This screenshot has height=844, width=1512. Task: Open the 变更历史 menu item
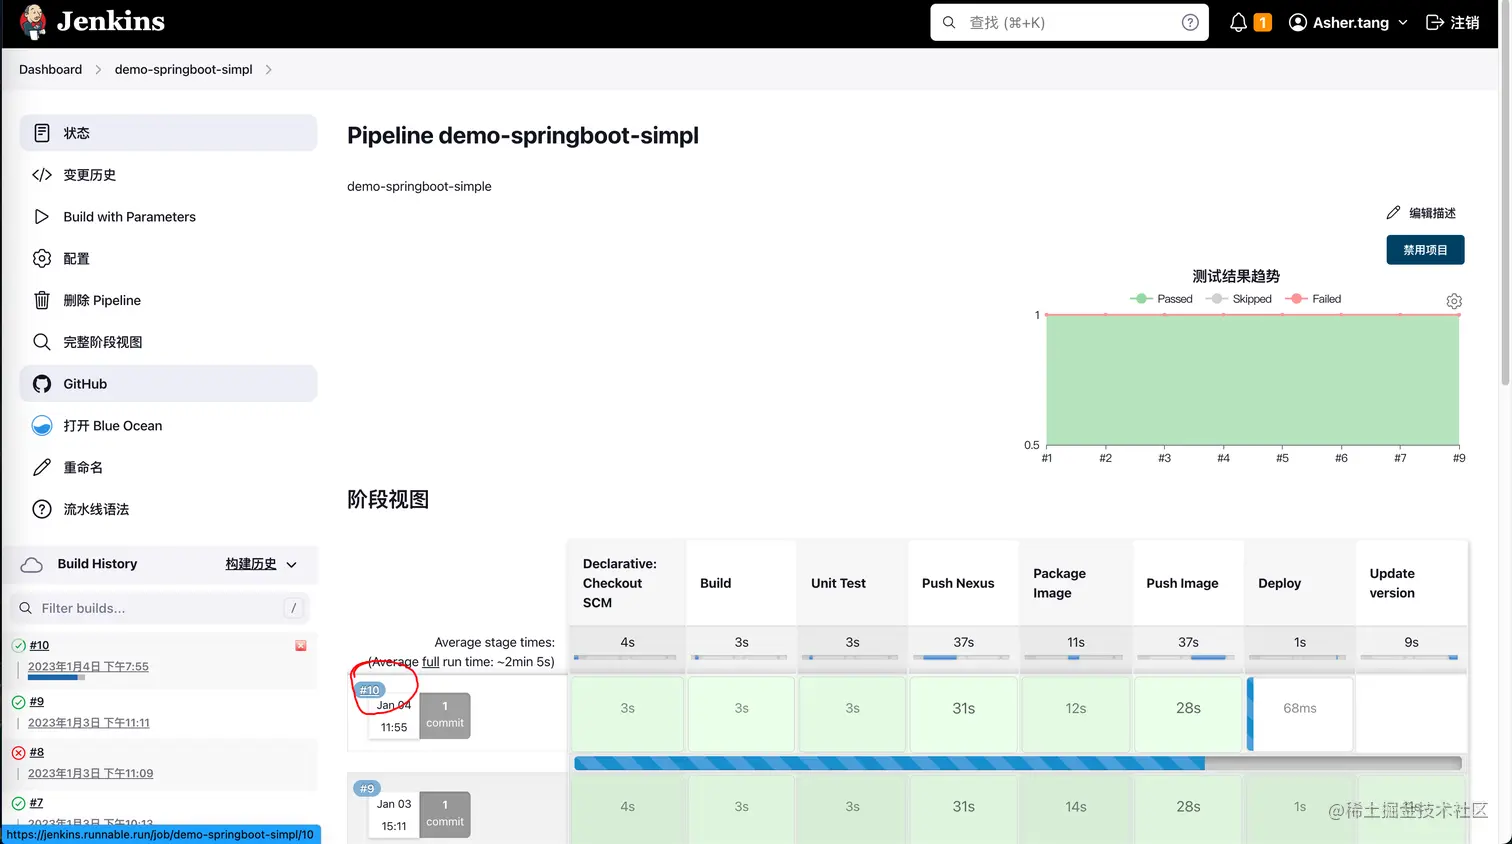point(168,175)
